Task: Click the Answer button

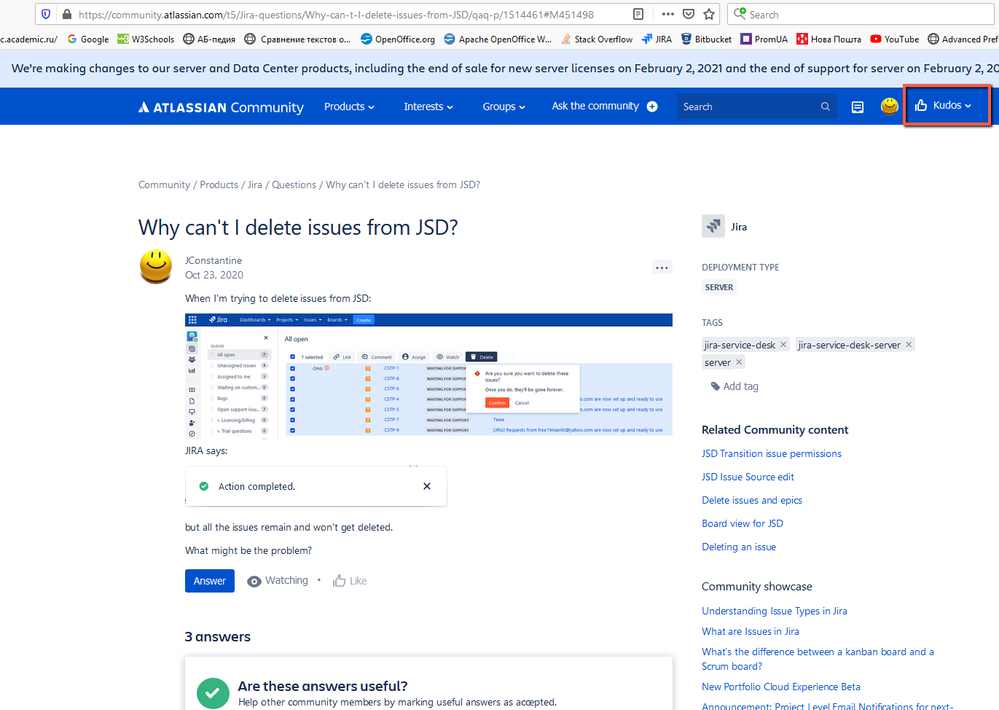Action: pos(210,581)
